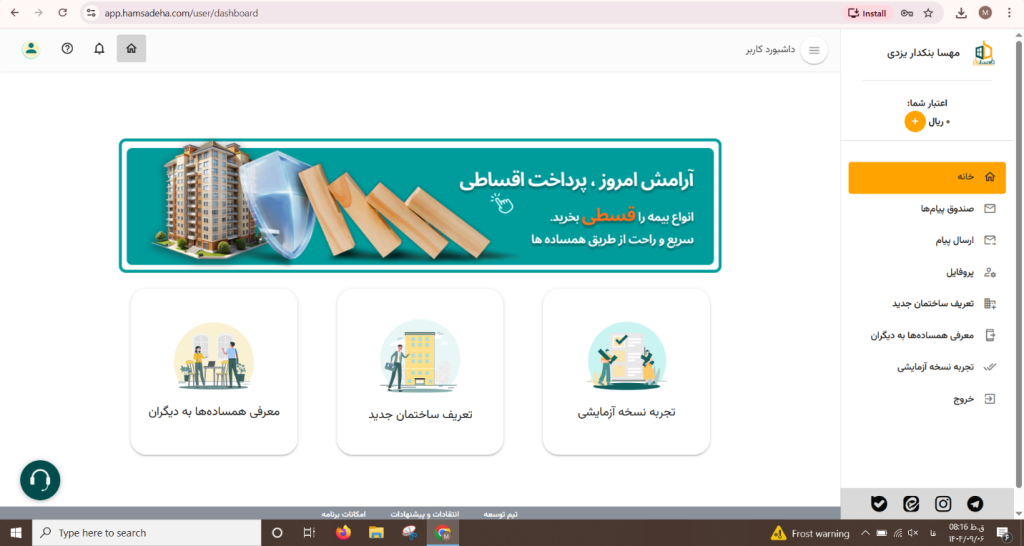Viewport: 1024px width, 546px height.
Task: Click the تعریف ساختمان جدید card label
Action: tap(420, 415)
